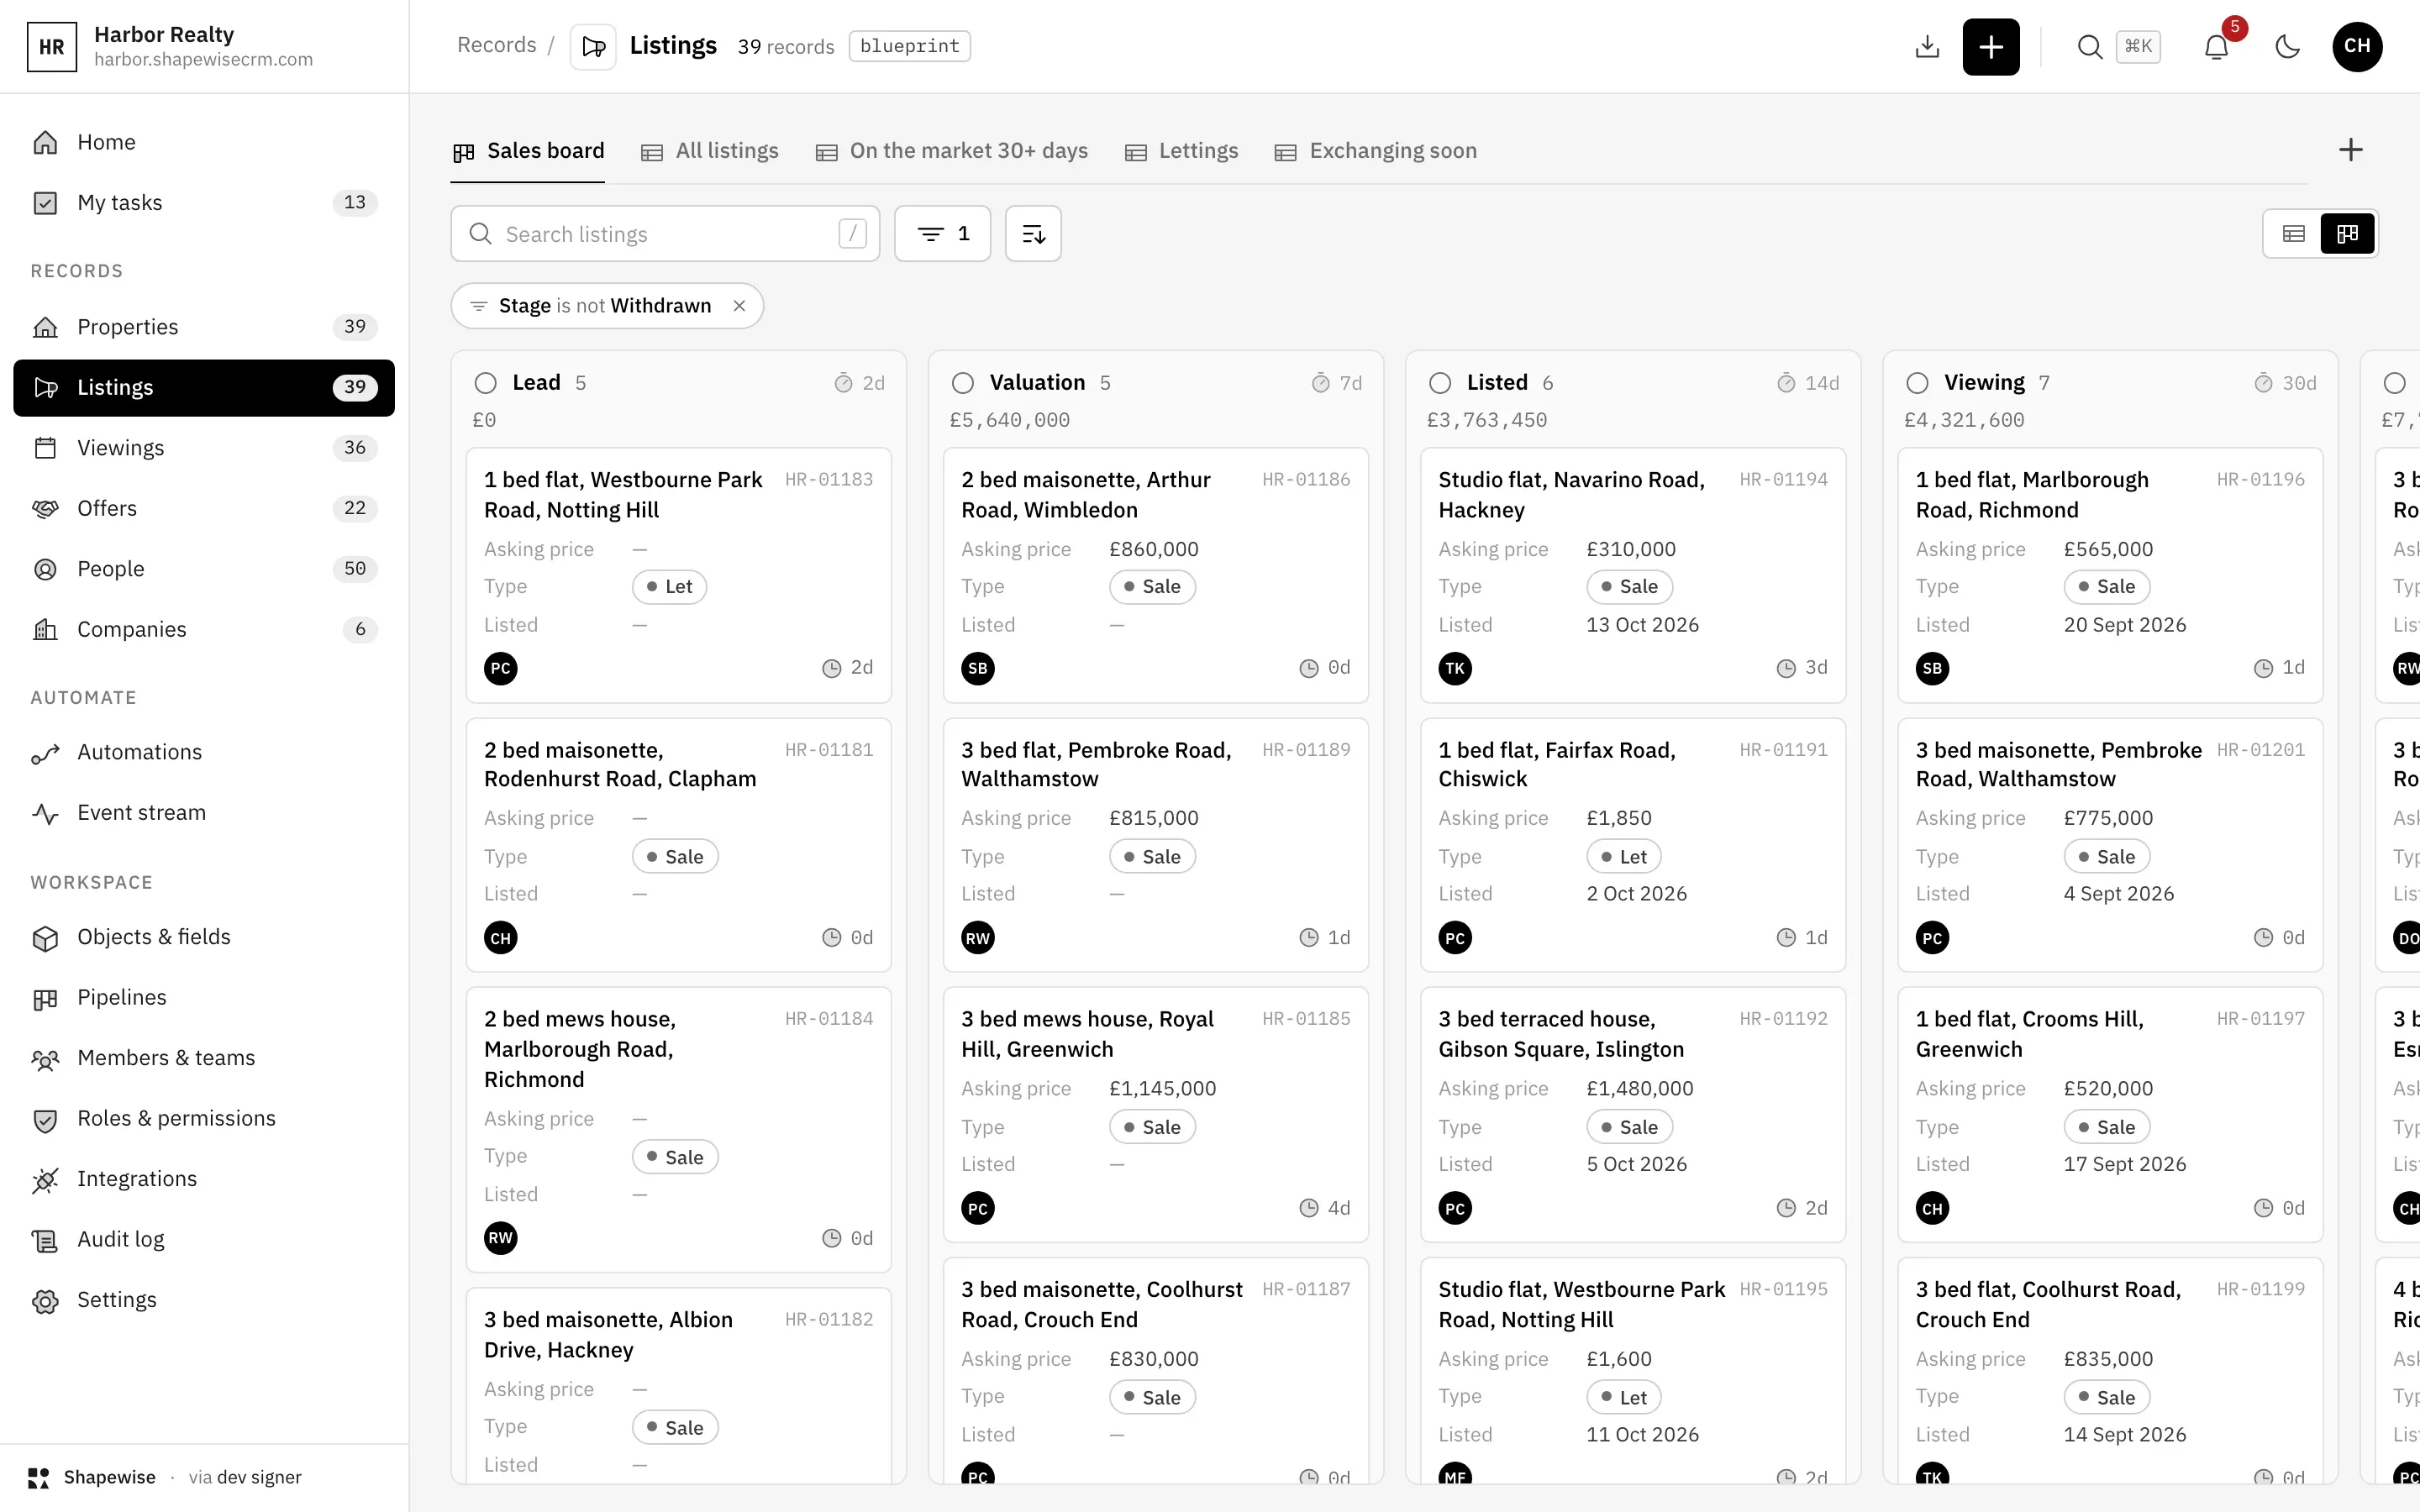Open Objects & fields settings
Screen dimensions: 2420x1512
(x=204, y=937)
